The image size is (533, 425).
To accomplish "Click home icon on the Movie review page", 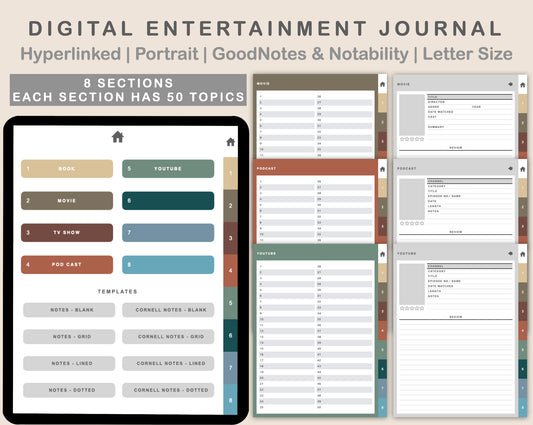I will click(x=523, y=85).
